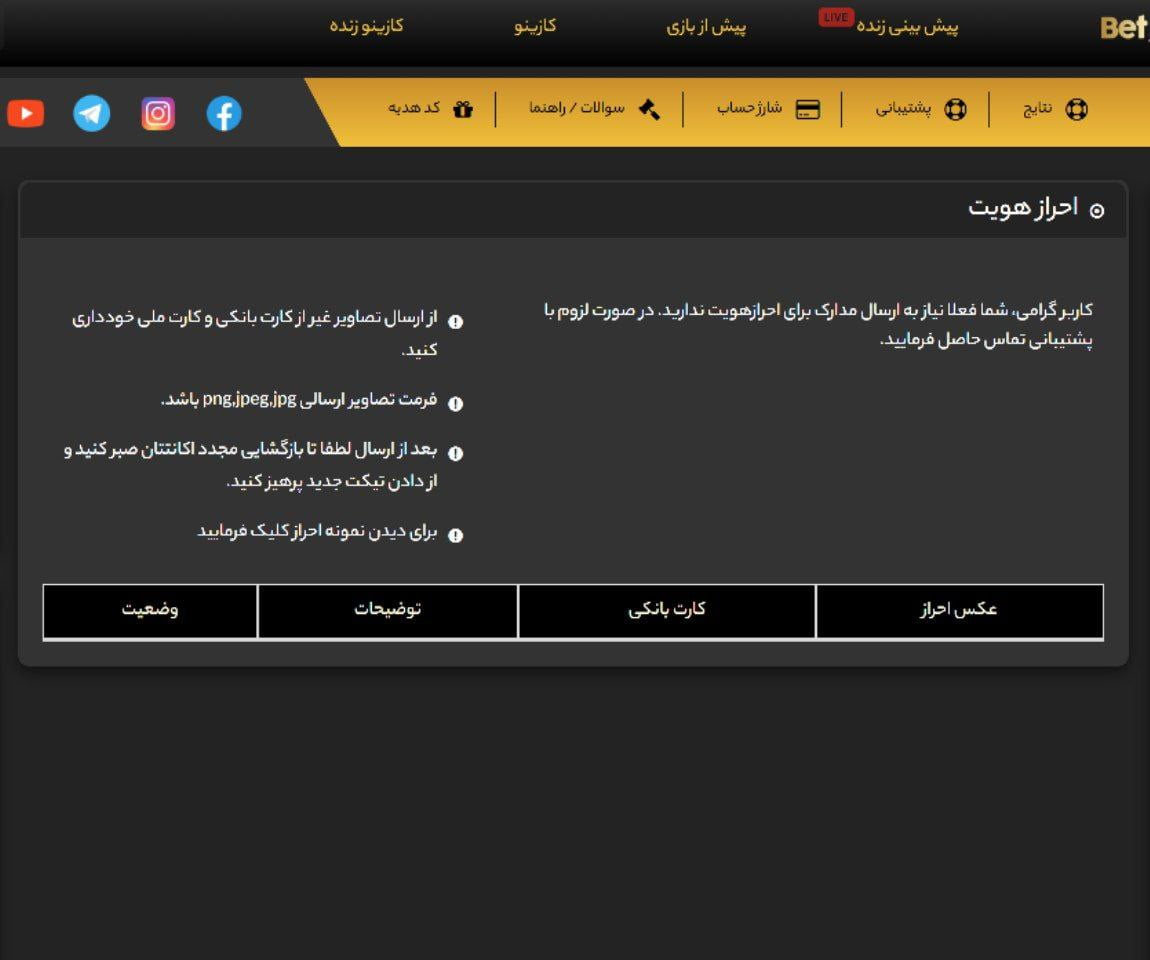The height and width of the screenshot is (960, 1150).
Task: Click the عکس احراز column header
Action: [x=958, y=611]
